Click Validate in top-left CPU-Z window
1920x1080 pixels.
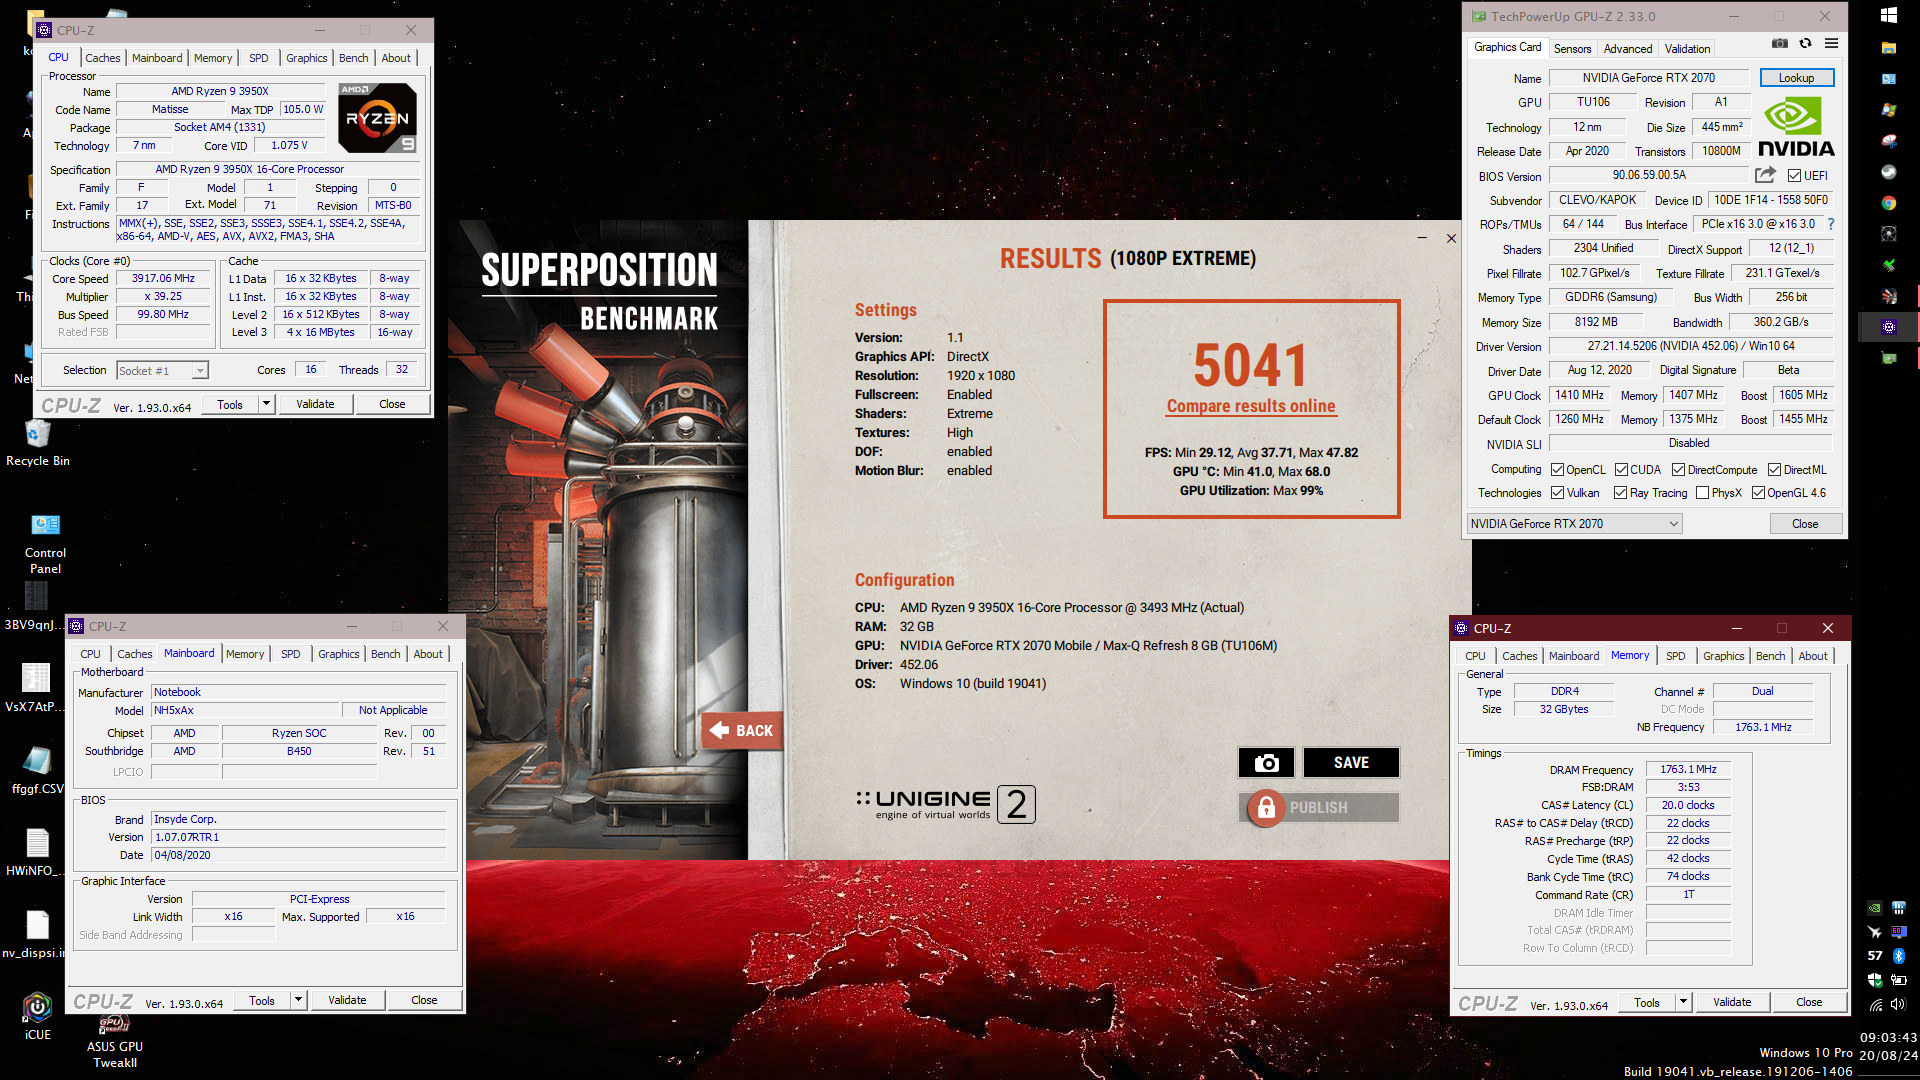(315, 404)
